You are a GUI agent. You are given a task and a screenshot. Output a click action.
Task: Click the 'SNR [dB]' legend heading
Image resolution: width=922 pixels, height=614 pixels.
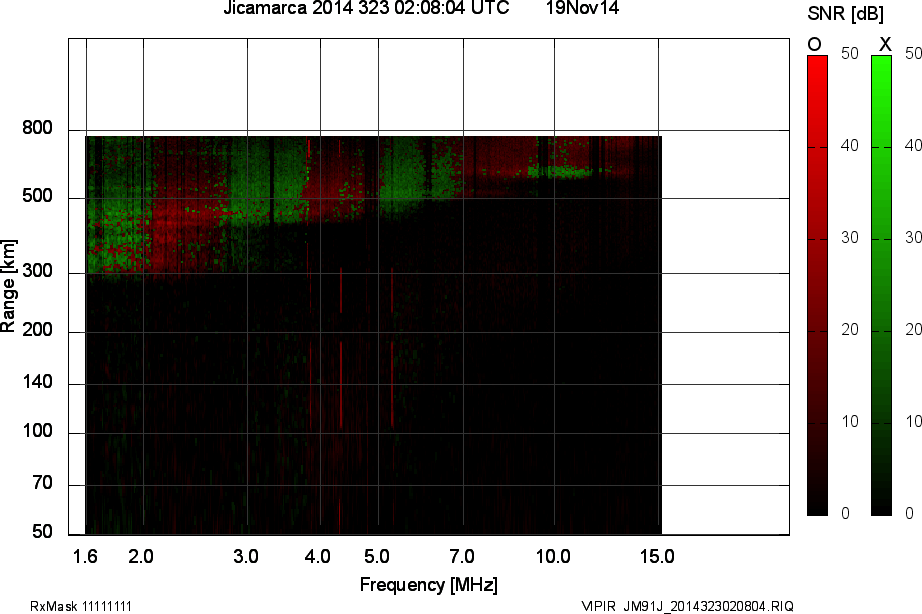[x=846, y=14]
